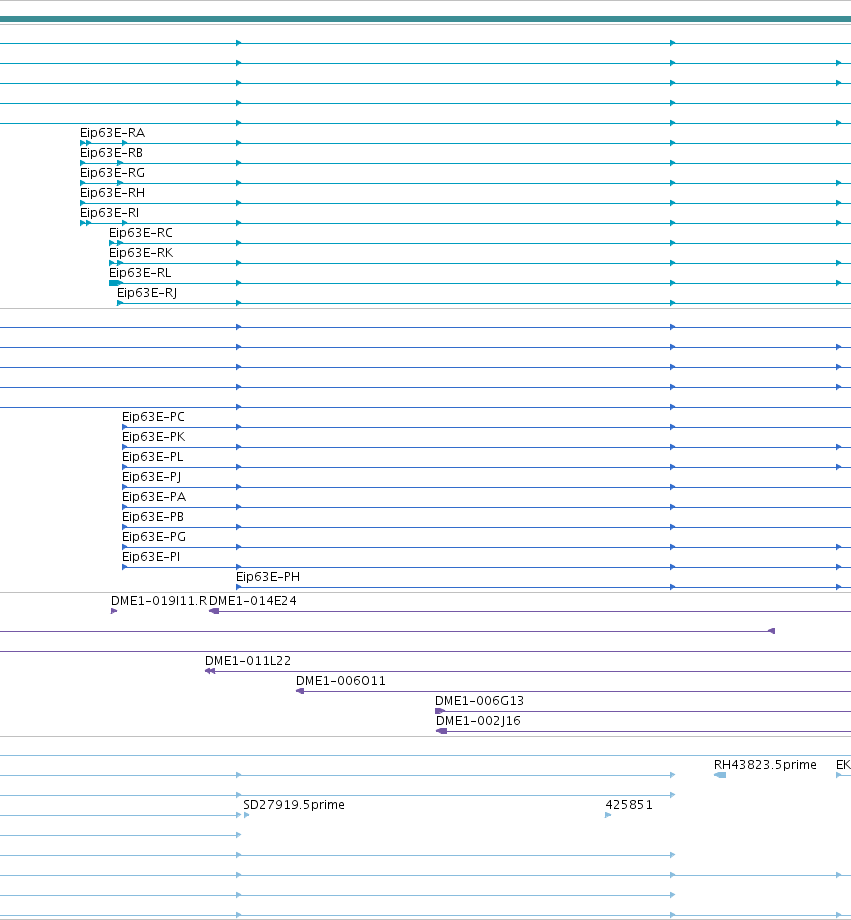
Task: Select the Eip63E-PB protein label
Action: 153,516
